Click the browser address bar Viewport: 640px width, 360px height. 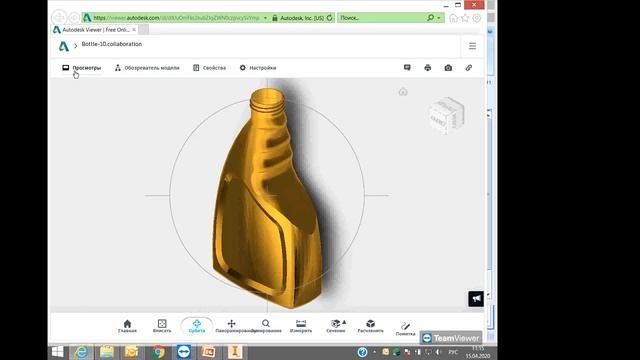tap(176, 18)
